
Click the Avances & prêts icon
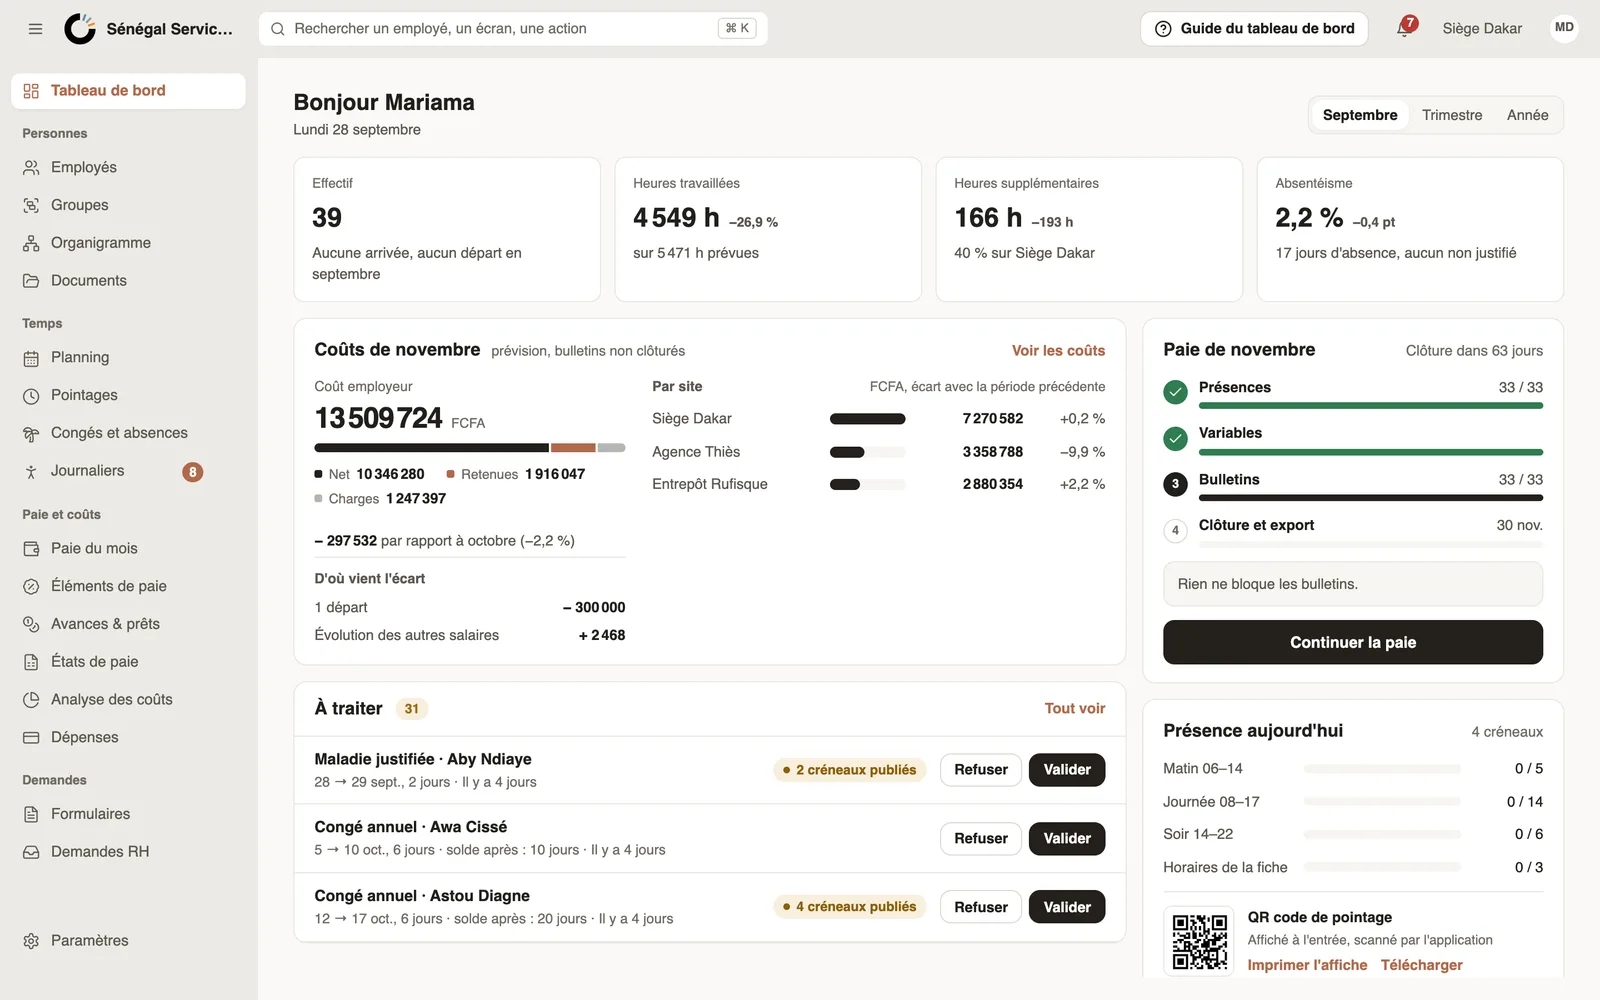click(31, 624)
